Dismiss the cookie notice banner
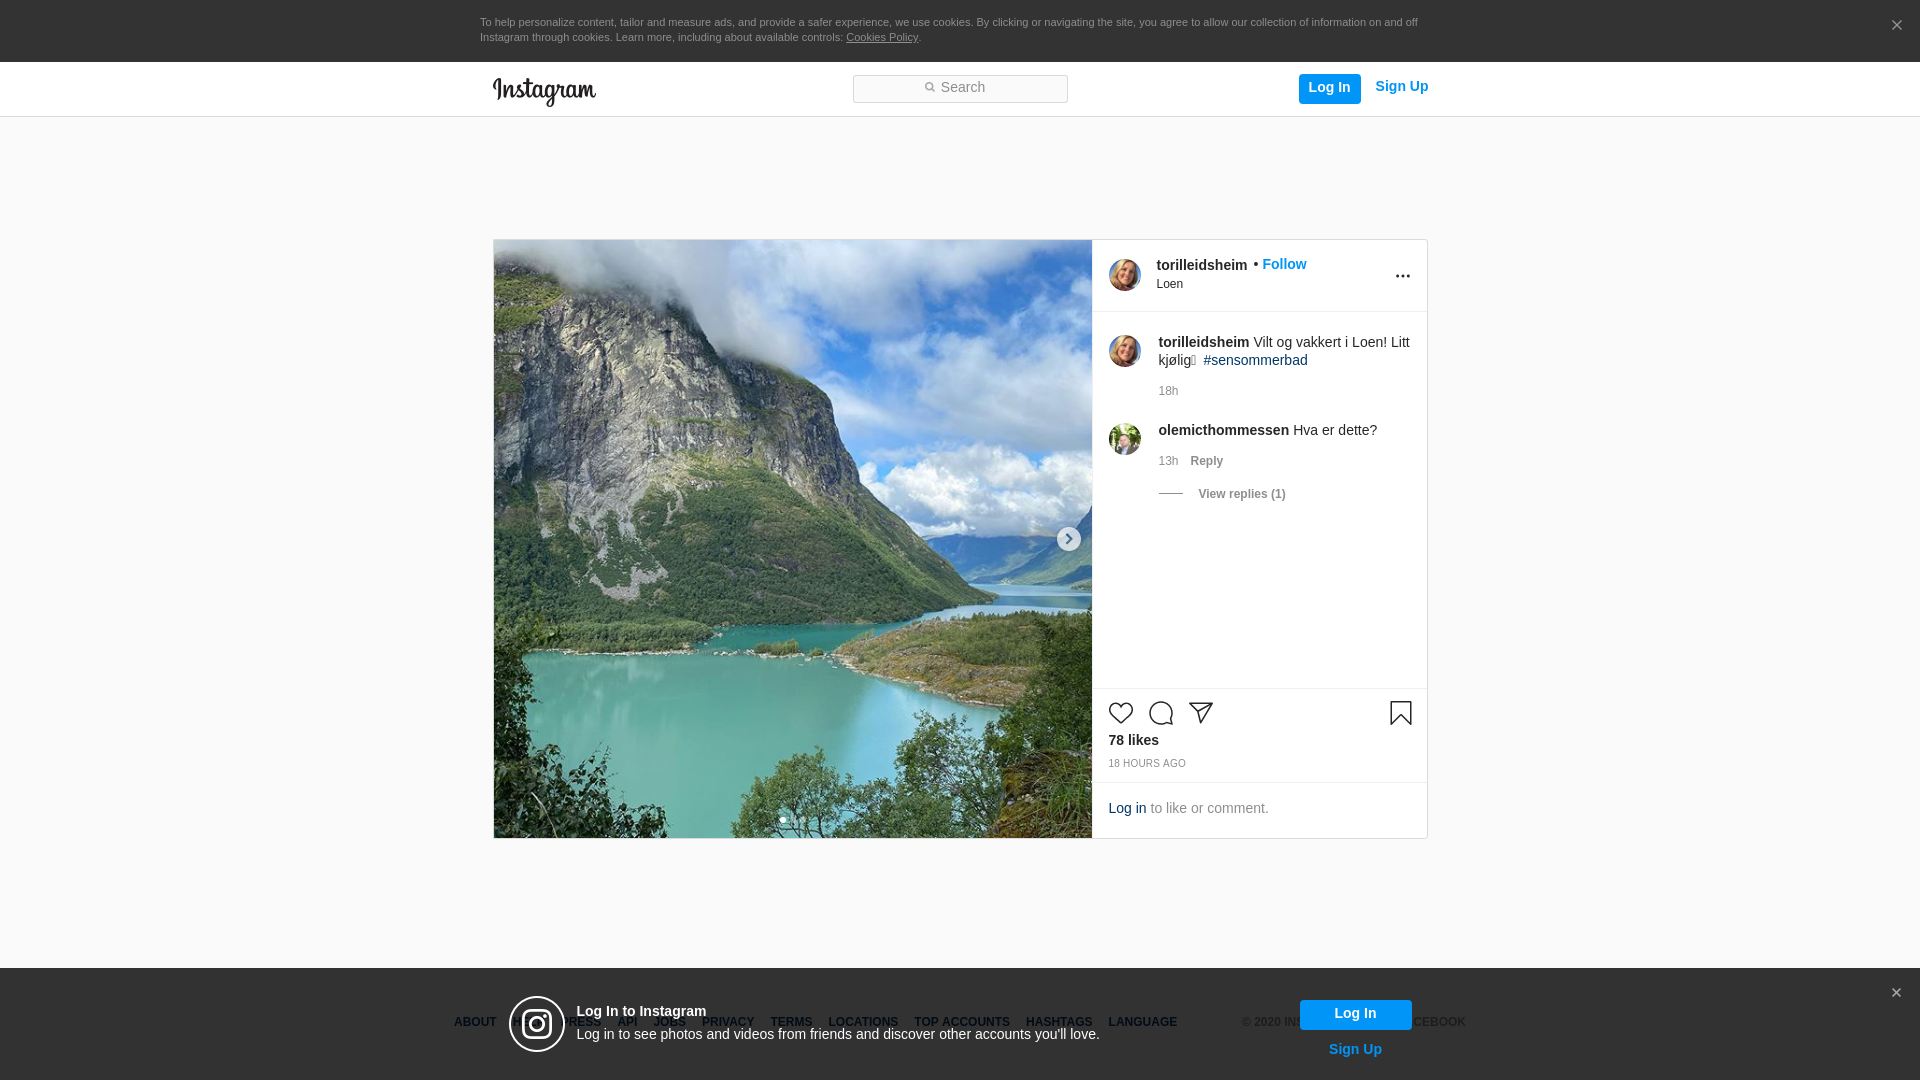The image size is (1920, 1080). pos(1896,26)
